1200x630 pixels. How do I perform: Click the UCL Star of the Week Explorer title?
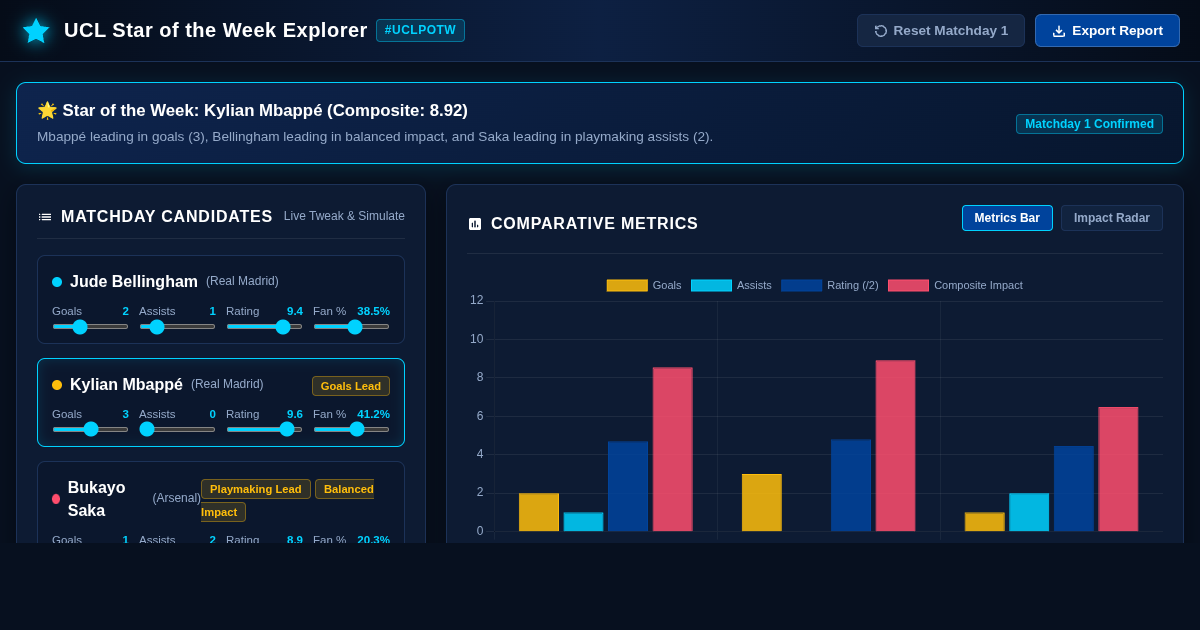pos(216,30)
